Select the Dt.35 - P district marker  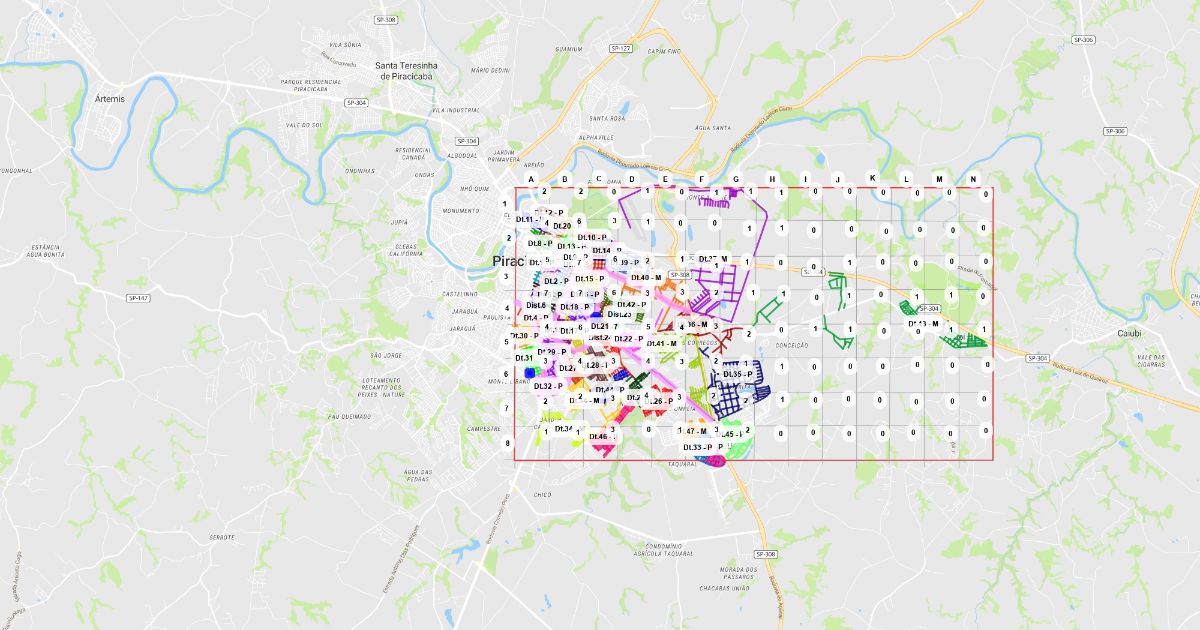[739, 374]
